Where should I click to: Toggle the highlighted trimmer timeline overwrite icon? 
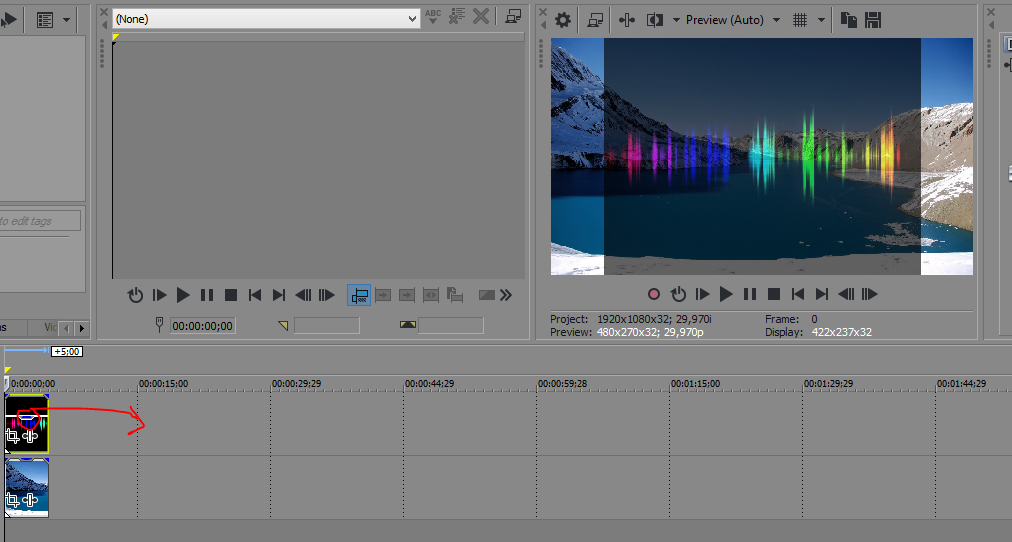point(359,296)
